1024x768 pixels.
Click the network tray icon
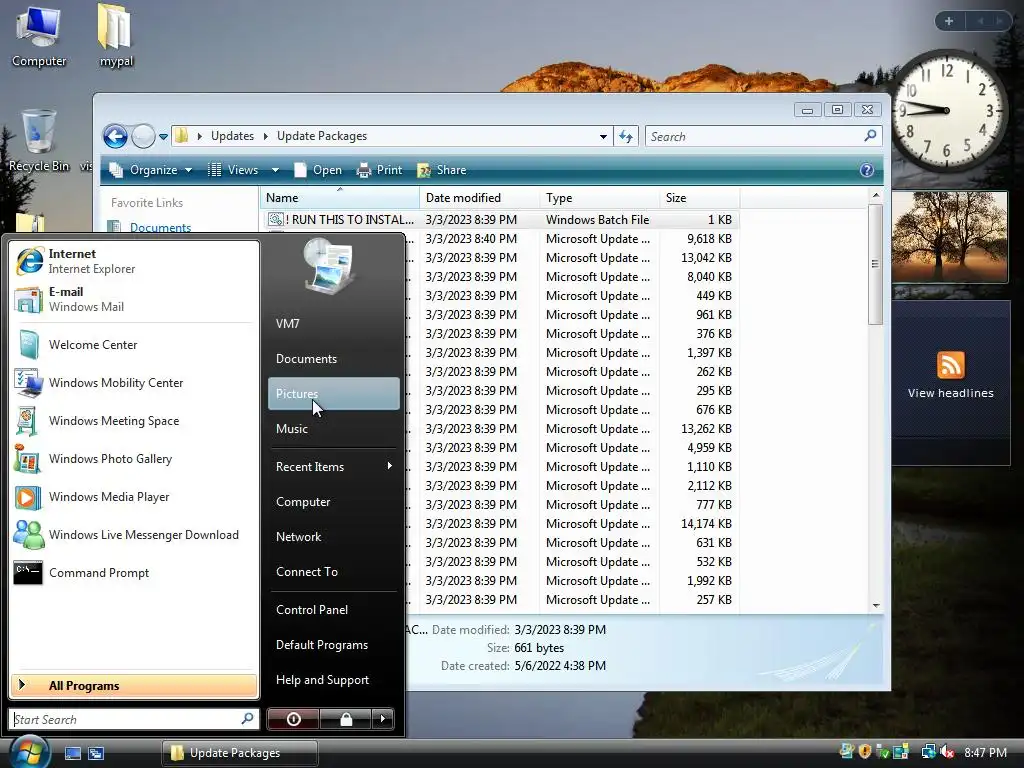pyautogui.click(x=928, y=752)
